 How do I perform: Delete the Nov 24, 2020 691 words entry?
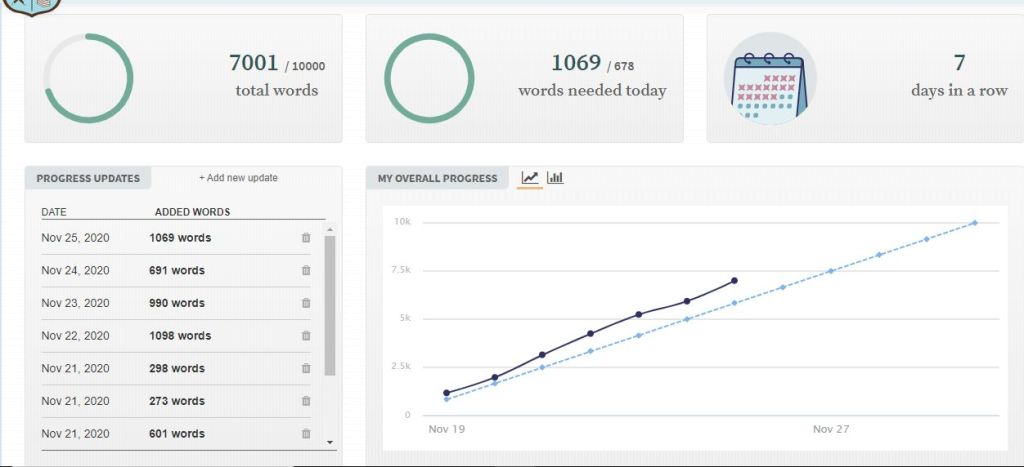coord(306,271)
